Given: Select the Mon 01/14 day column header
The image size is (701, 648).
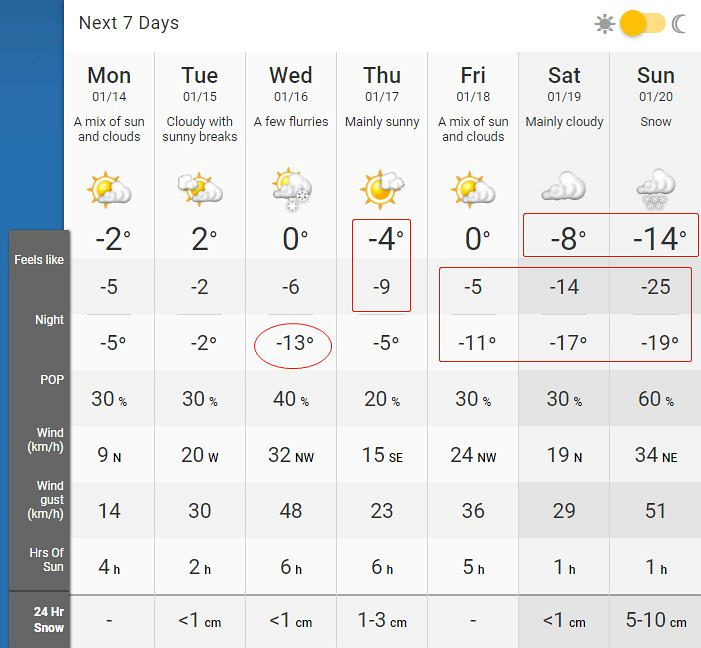Looking at the screenshot, I should [109, 84].
